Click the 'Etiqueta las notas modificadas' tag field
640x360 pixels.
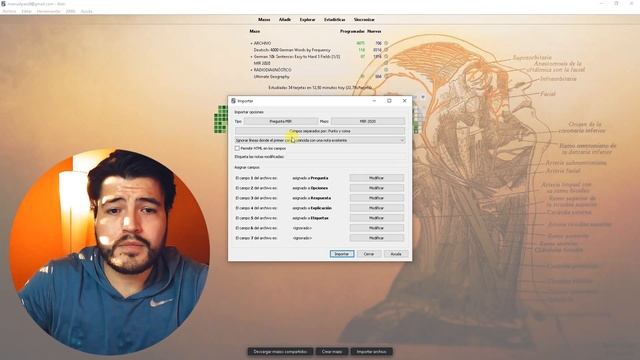tap(345, 157)
